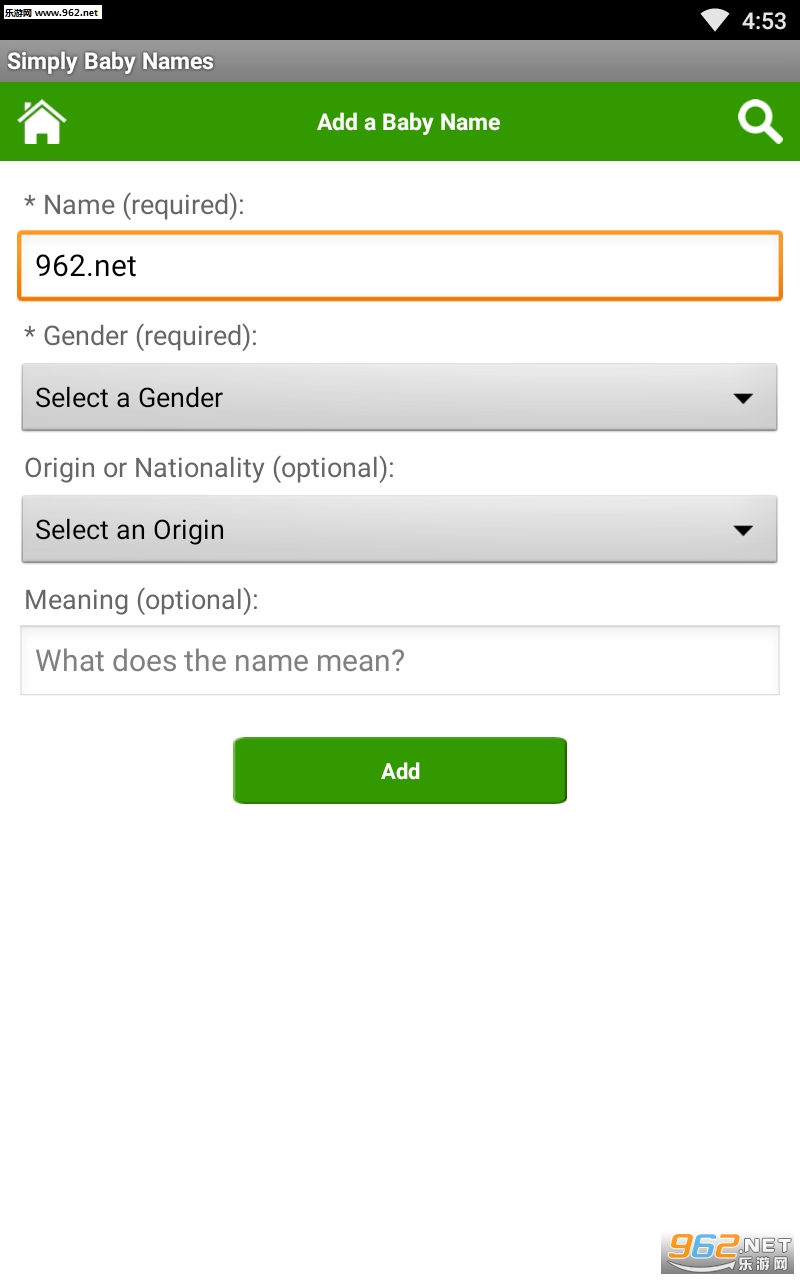
Task: Click the '* Gender (required):' label
Action: pos(141,336)
